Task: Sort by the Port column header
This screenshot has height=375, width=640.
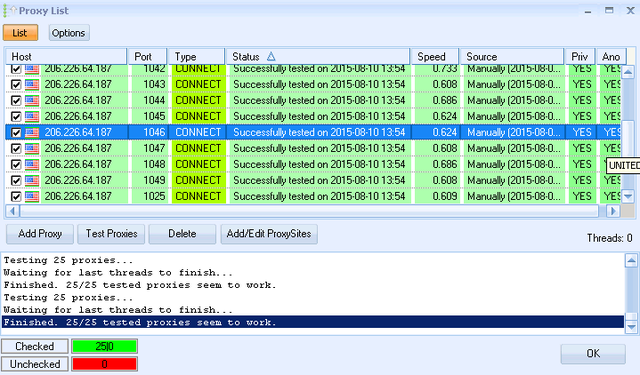Action: tap(147, 57)
